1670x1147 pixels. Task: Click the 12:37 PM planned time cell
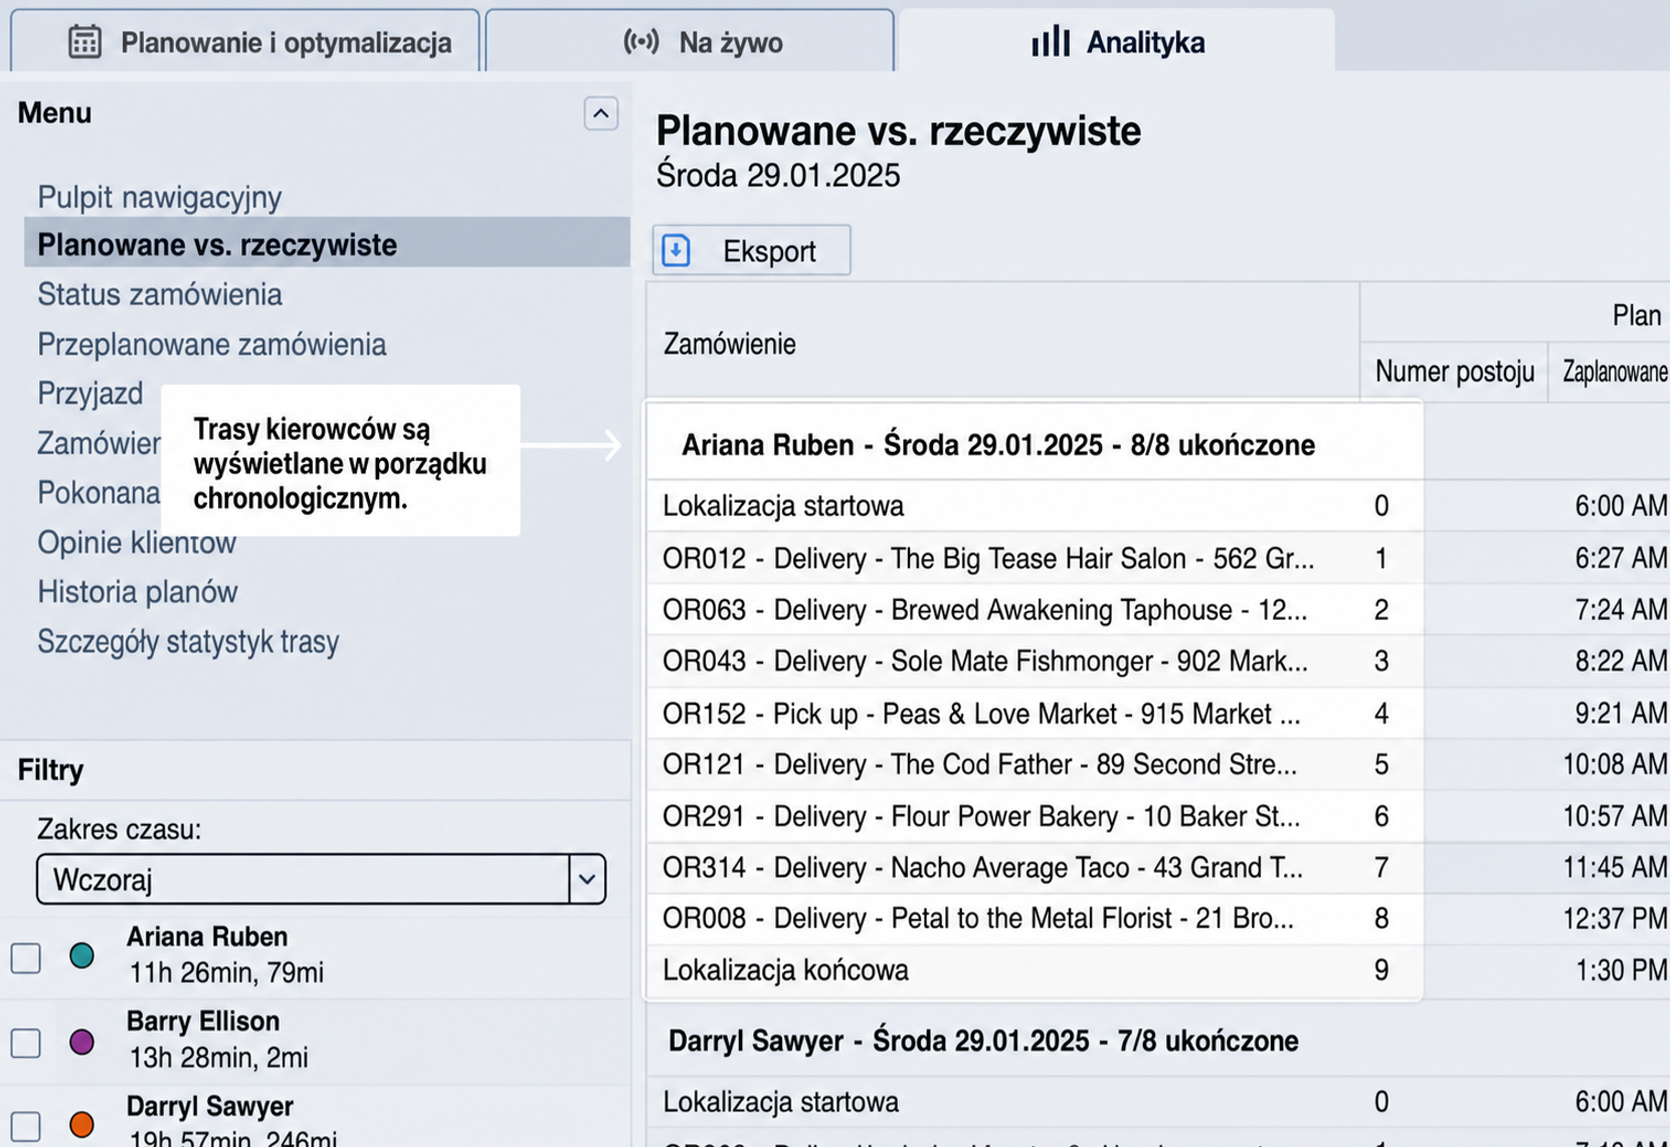[1615, 919]
